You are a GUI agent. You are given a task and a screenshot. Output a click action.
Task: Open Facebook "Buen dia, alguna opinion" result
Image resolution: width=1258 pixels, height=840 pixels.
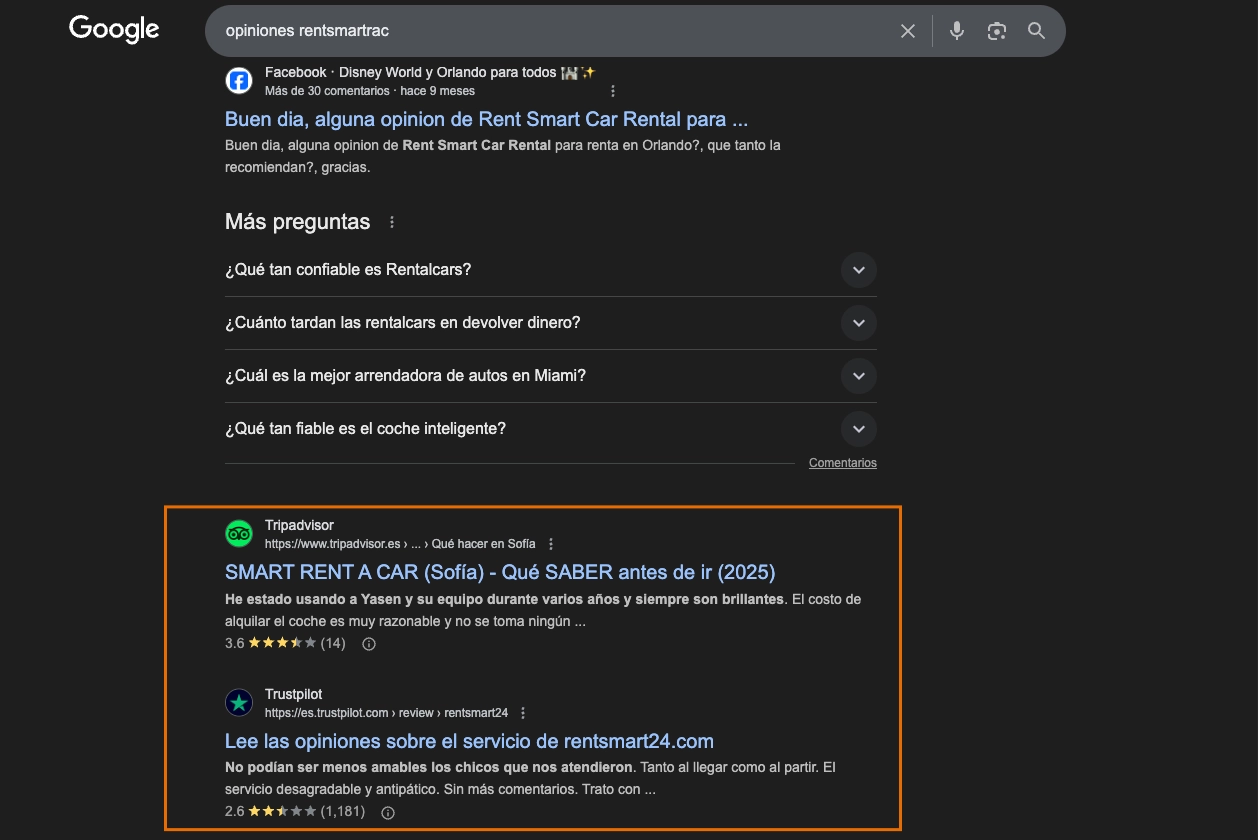coord(486,119)
